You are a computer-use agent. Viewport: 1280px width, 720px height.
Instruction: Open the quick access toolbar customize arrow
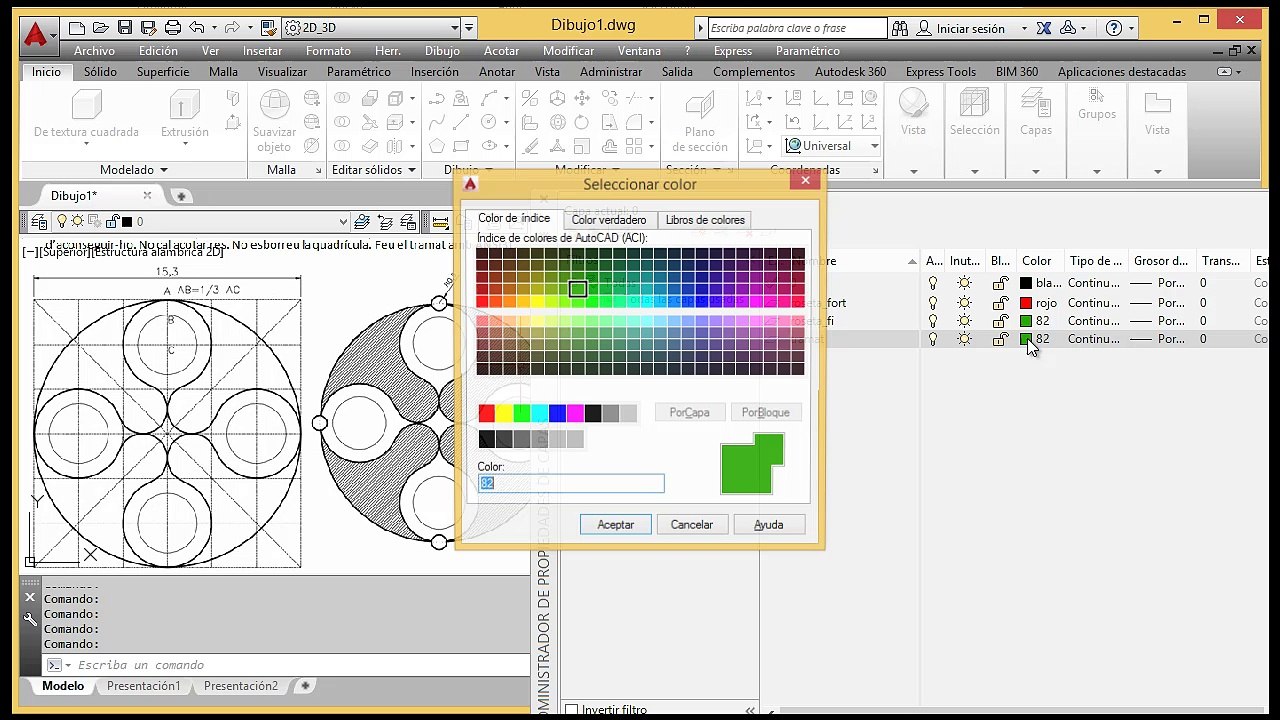[x=470, y=28]
